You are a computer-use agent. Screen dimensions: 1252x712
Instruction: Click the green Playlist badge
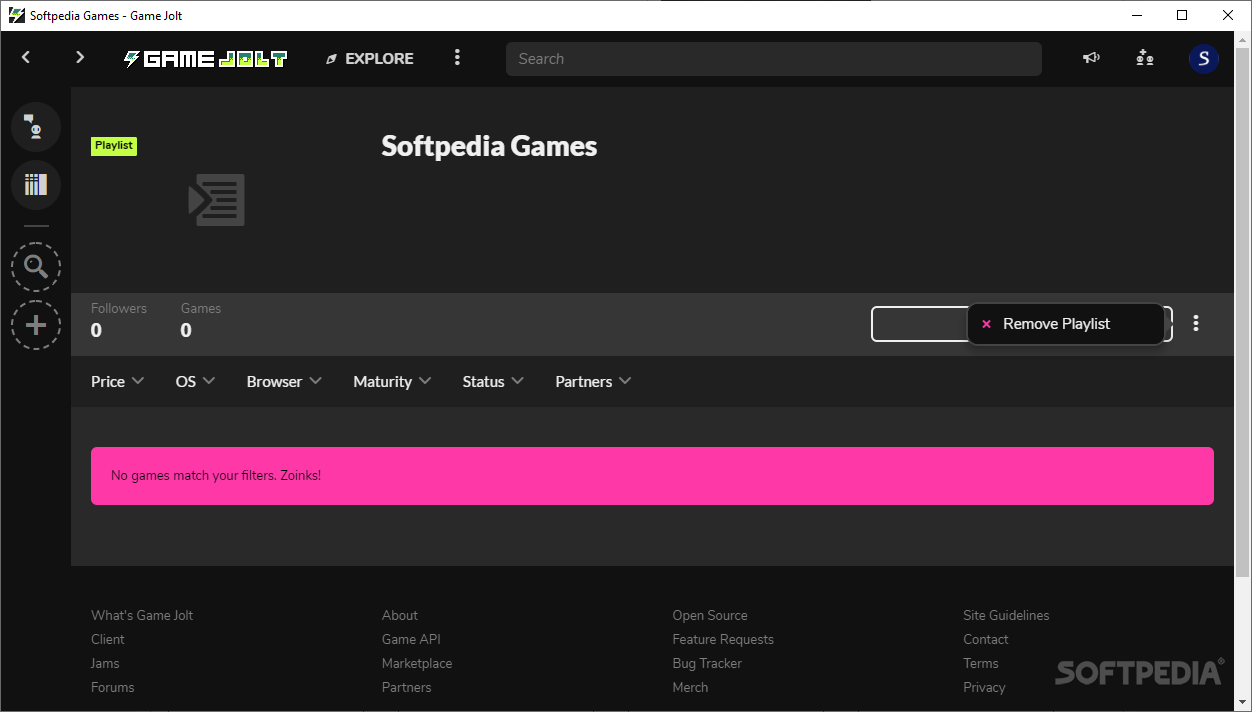pos(114,146)
